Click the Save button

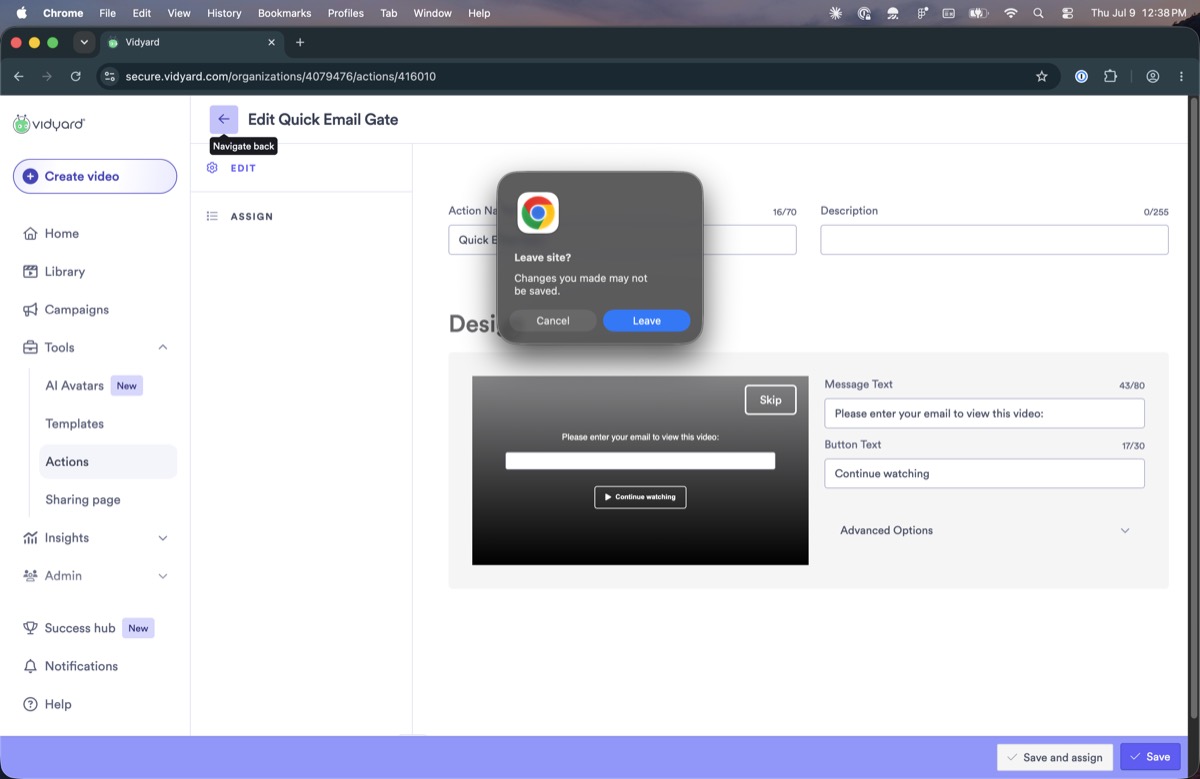click(1150, 757)
